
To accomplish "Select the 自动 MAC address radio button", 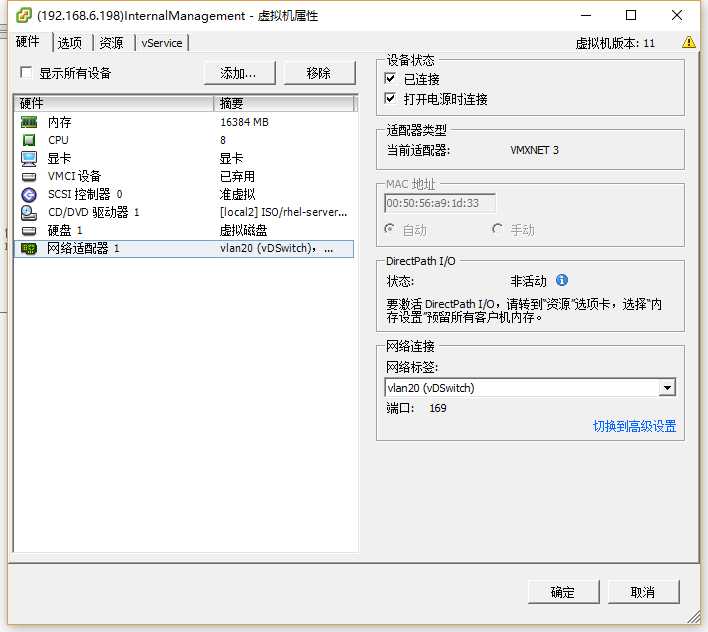I will tap(389, 229).
